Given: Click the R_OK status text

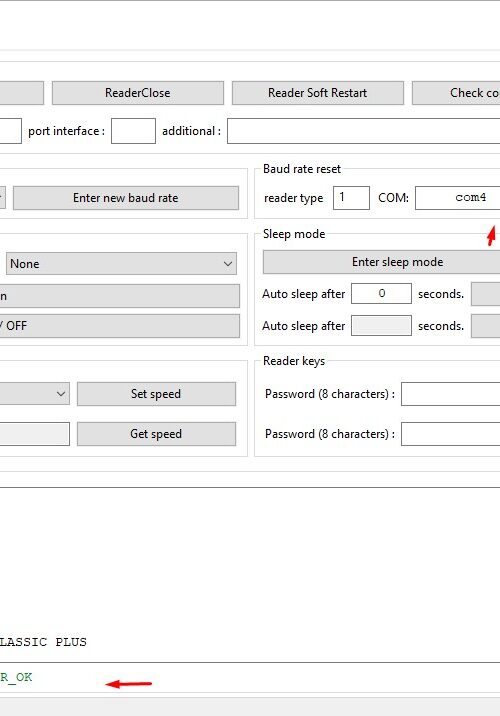Looking at the screenshot, I should [x=16, y=677].
